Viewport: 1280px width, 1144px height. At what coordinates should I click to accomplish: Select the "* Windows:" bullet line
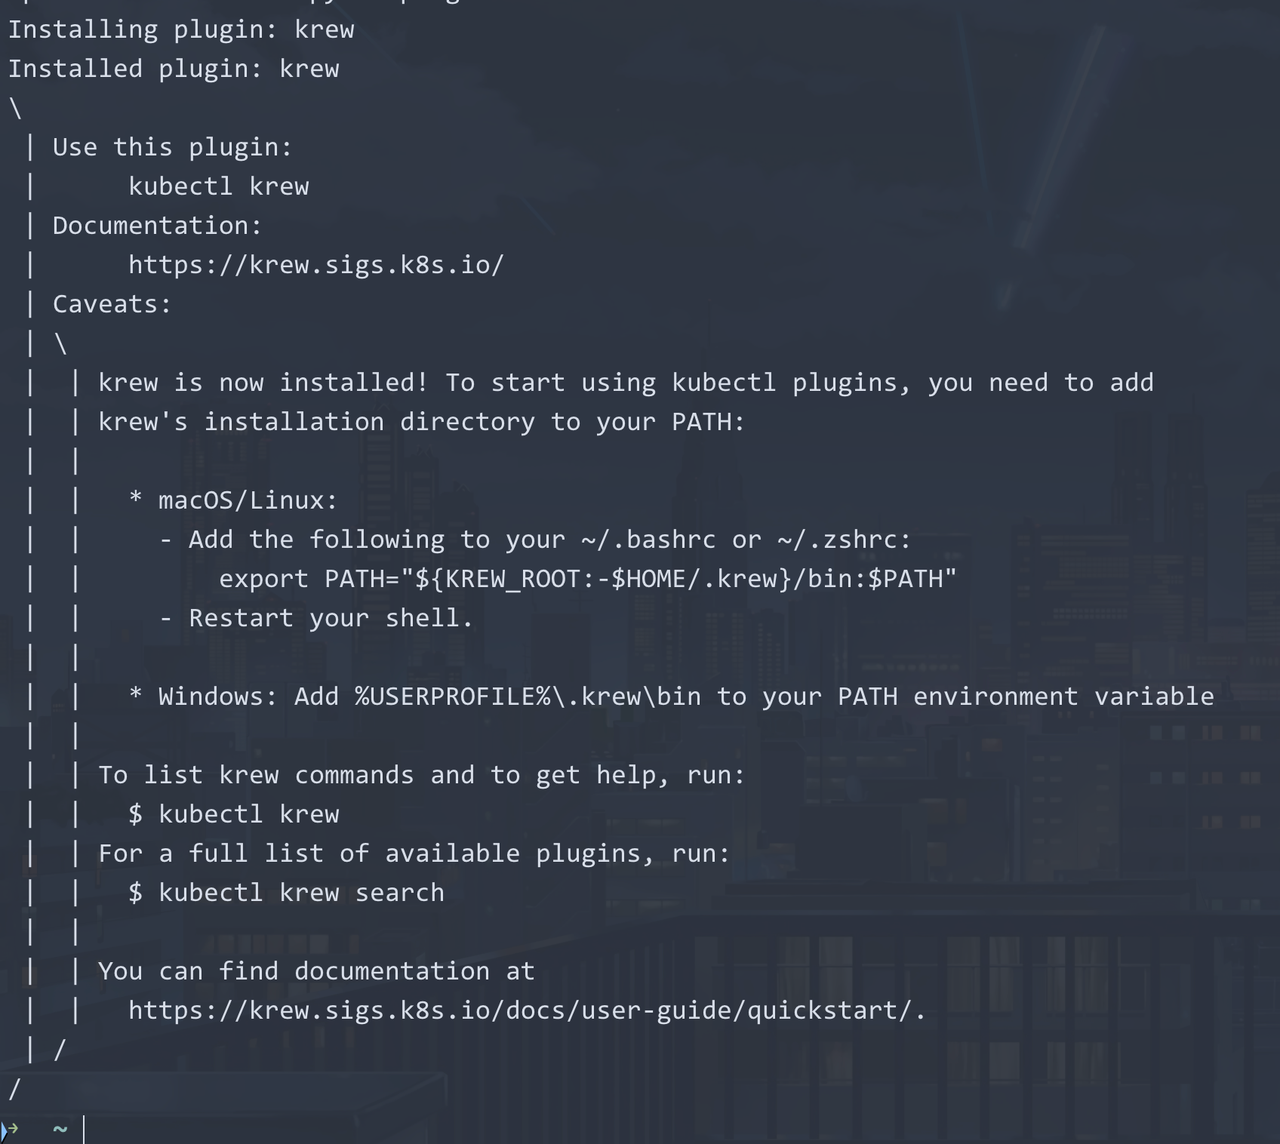(671, 697)
